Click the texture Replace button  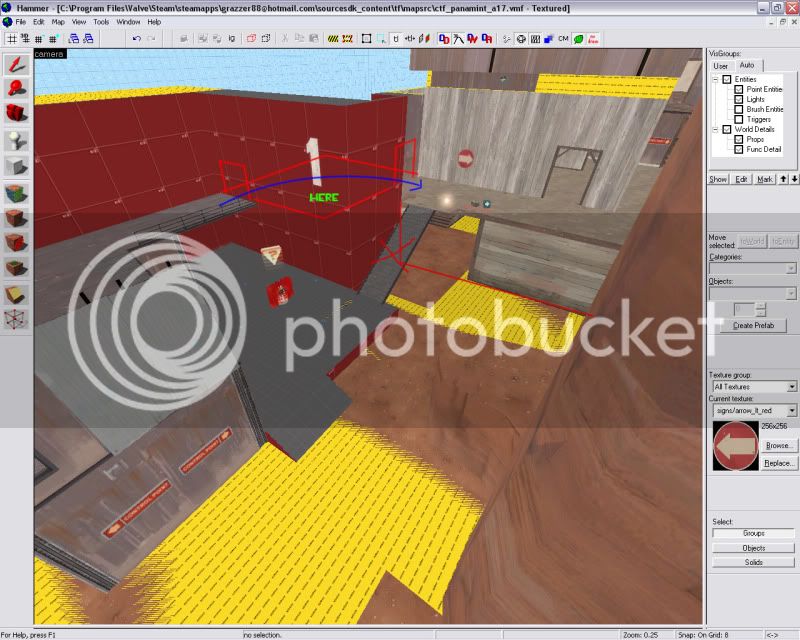pyautogui.click(x=779, y=463)
